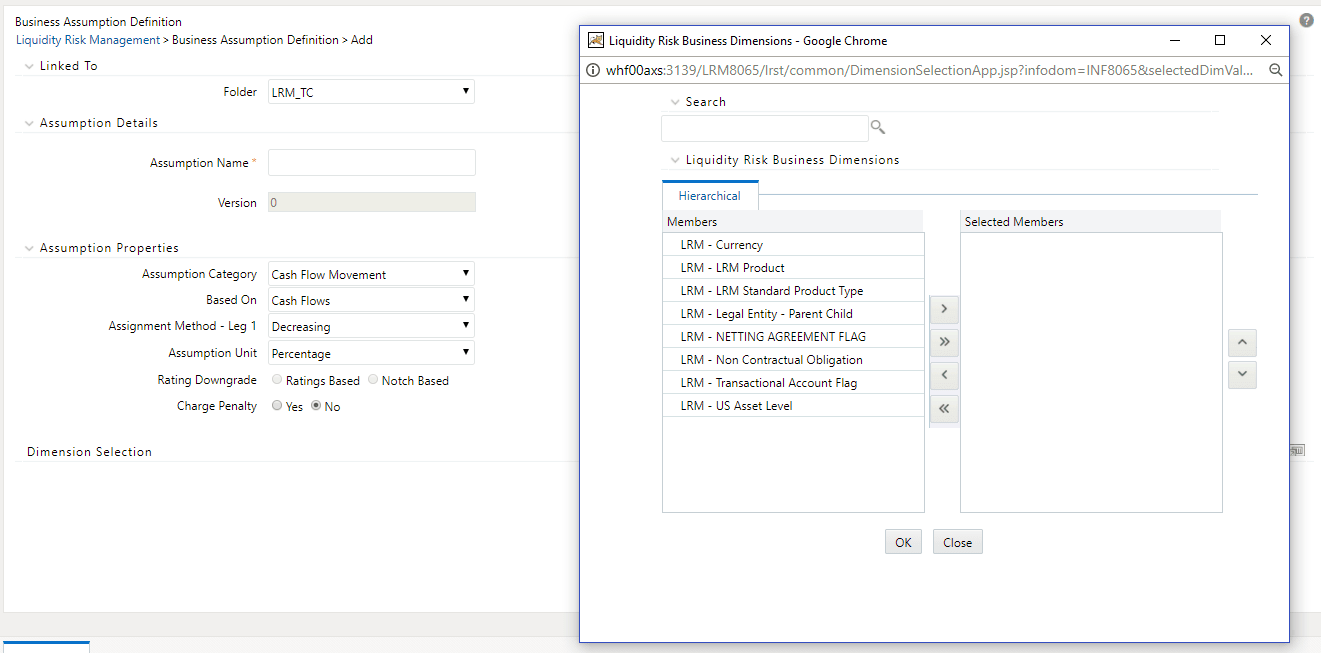Open the Assumption Unit dropdown
Image resolution: width=1321 pixels, height=653 pixels.
[372, 353]
